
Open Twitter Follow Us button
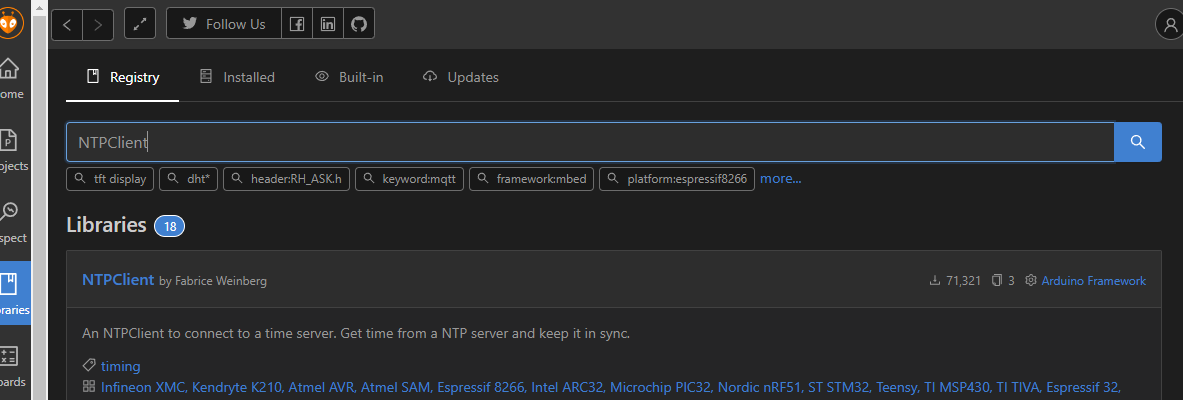pos(224,24)
